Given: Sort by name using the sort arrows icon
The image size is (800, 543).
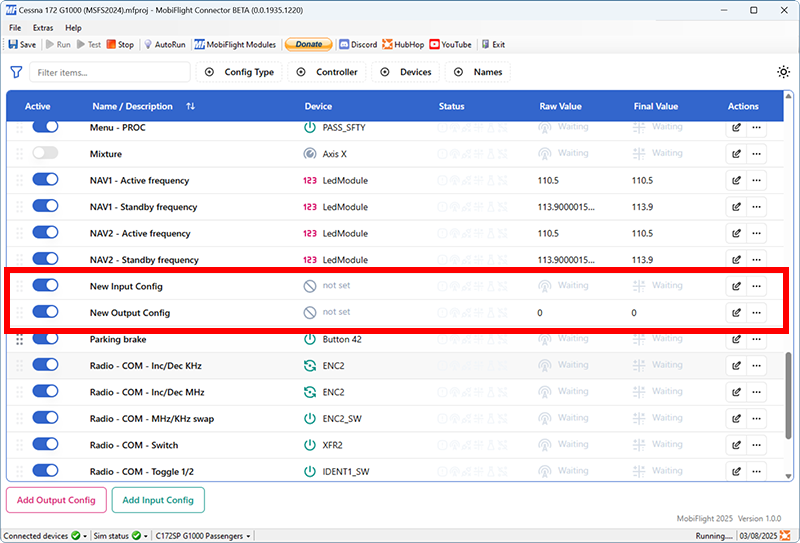Looking at the screenshot, I should [190, 106].
